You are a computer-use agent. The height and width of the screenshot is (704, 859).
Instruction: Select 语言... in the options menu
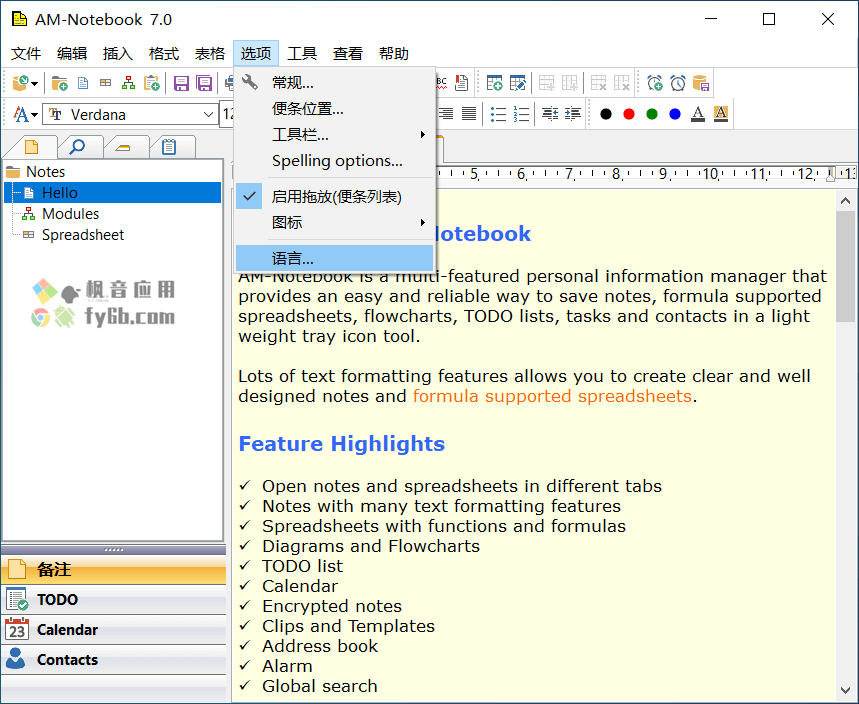(335, 258)
